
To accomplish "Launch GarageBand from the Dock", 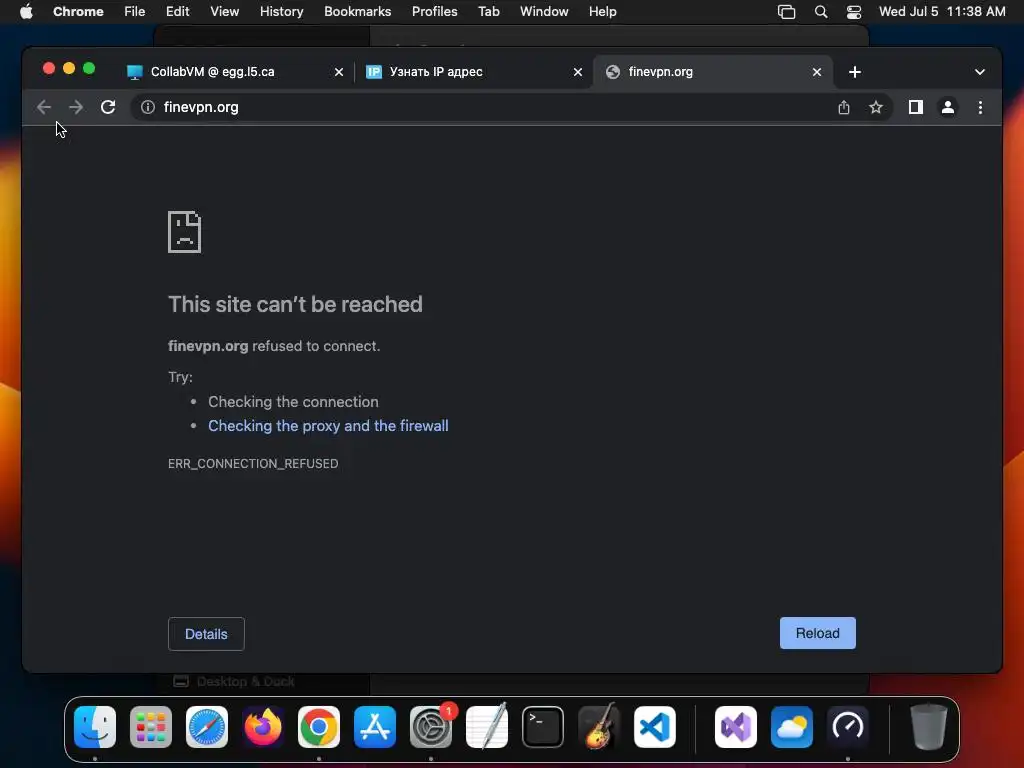I will pos(599,726).
